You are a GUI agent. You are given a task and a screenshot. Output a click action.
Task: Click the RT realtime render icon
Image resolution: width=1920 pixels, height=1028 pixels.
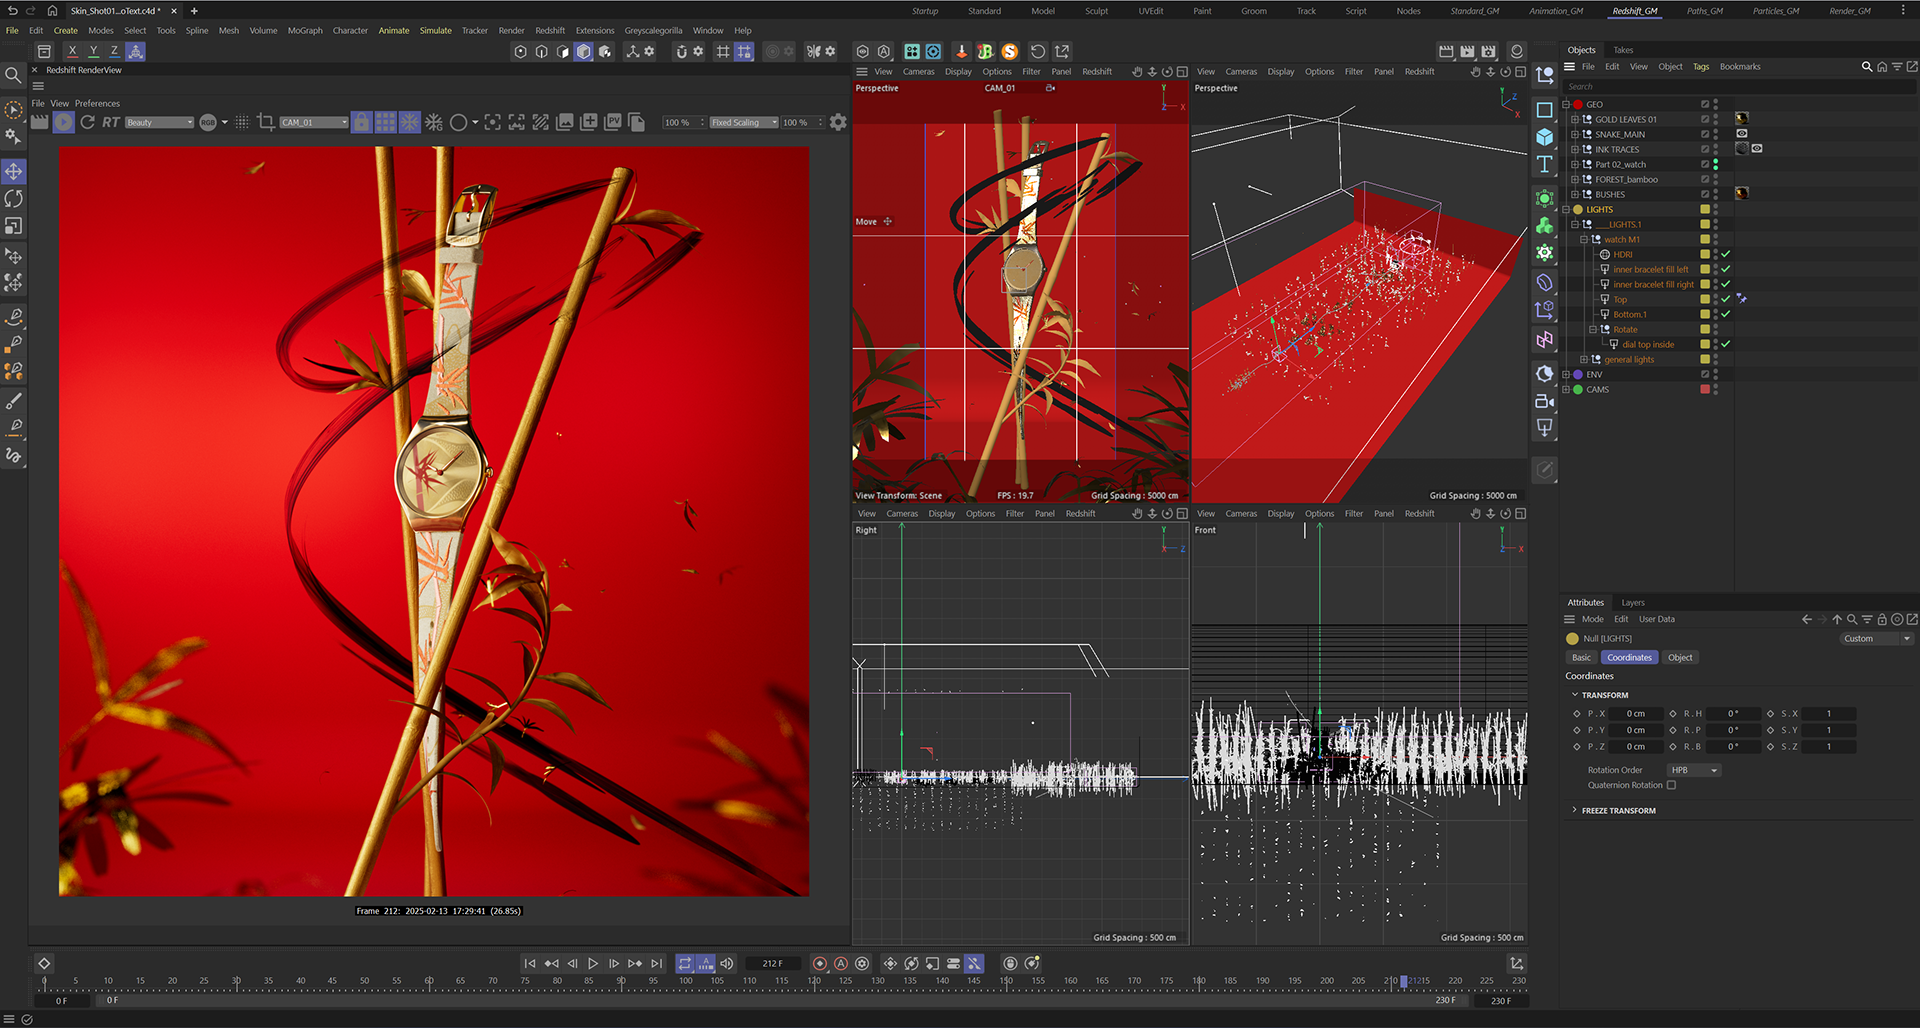click(x=111, y=122)
